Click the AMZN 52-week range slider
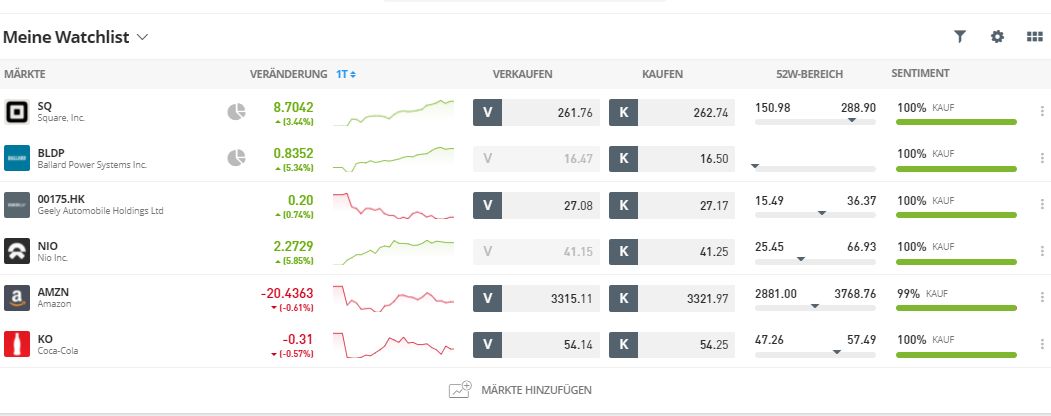The height and width of the screenshot is (416, 1051). coord(815,307)
